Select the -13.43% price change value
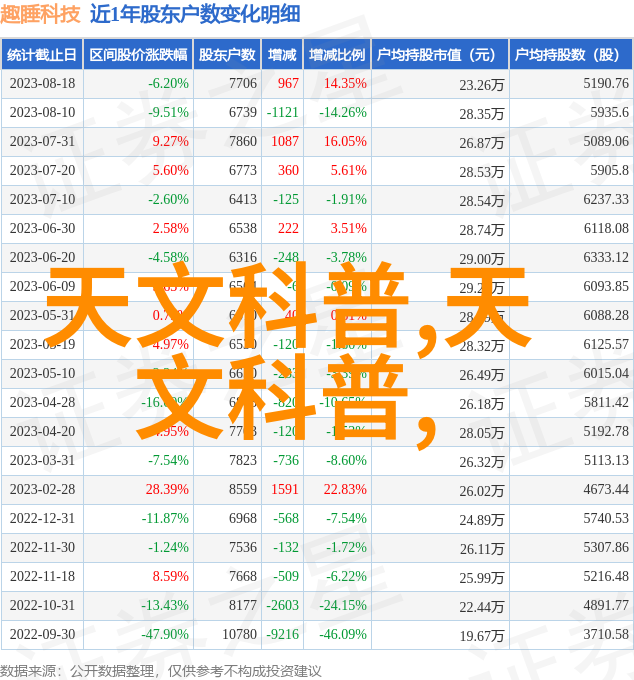Screen dimensions: 634x680 [165, 605]
